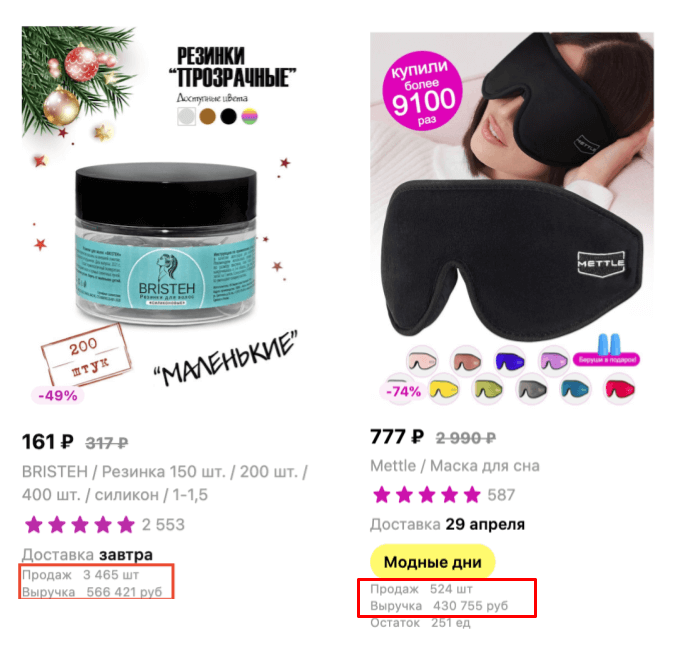The height and width of the screenshot is (661, 698).
Task: Click the pink купили более 9100 badge
Action: (422, 91)
